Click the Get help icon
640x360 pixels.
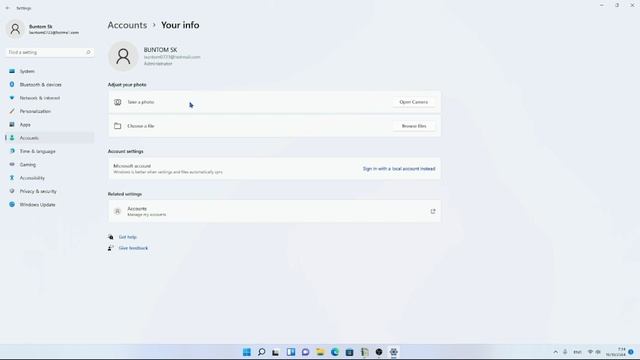111,237
